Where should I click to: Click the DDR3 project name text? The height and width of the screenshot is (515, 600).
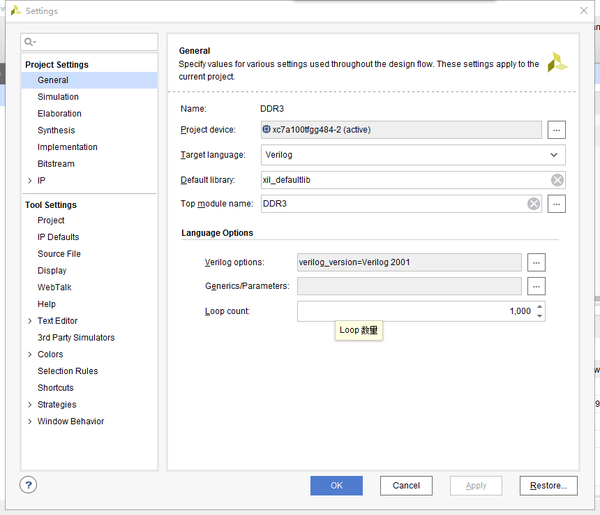coord(272,109)
